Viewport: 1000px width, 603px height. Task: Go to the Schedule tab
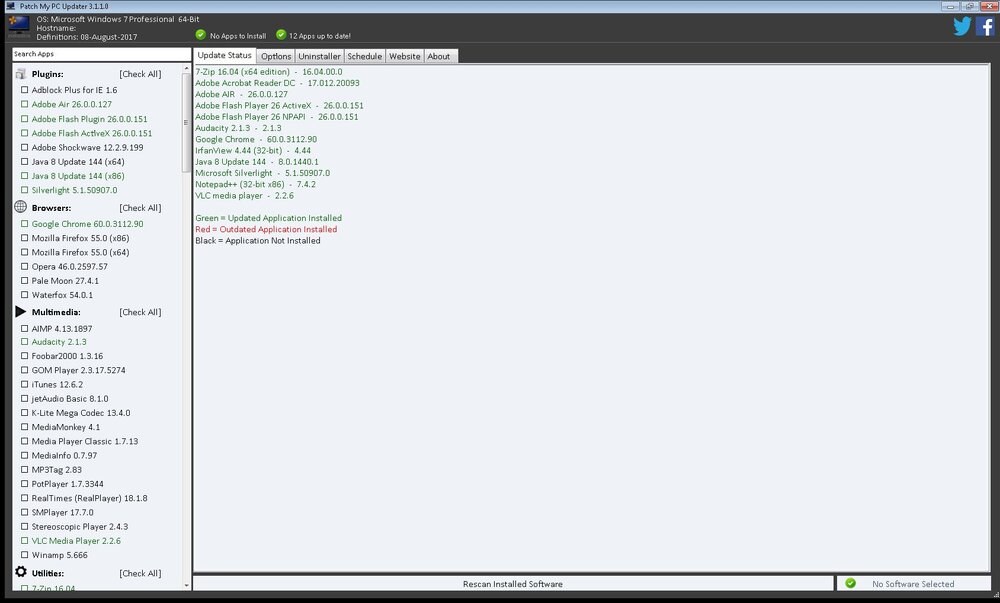tap(365, 56)
